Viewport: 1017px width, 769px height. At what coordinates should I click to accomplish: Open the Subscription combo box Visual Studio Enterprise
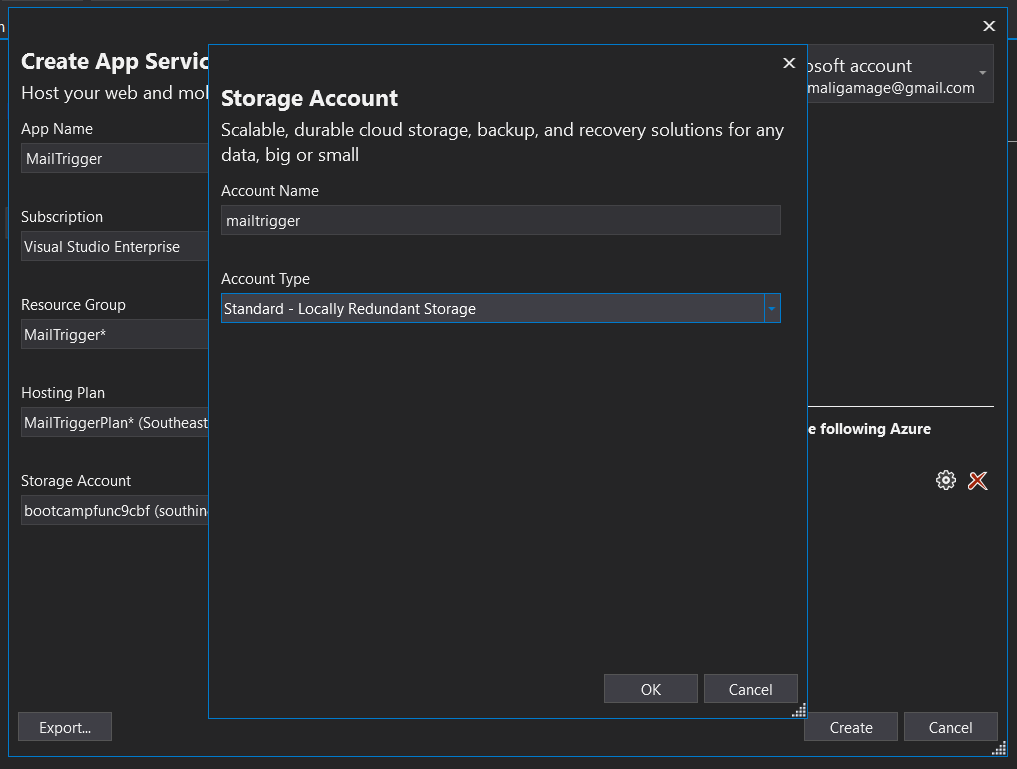coord(115,246)
